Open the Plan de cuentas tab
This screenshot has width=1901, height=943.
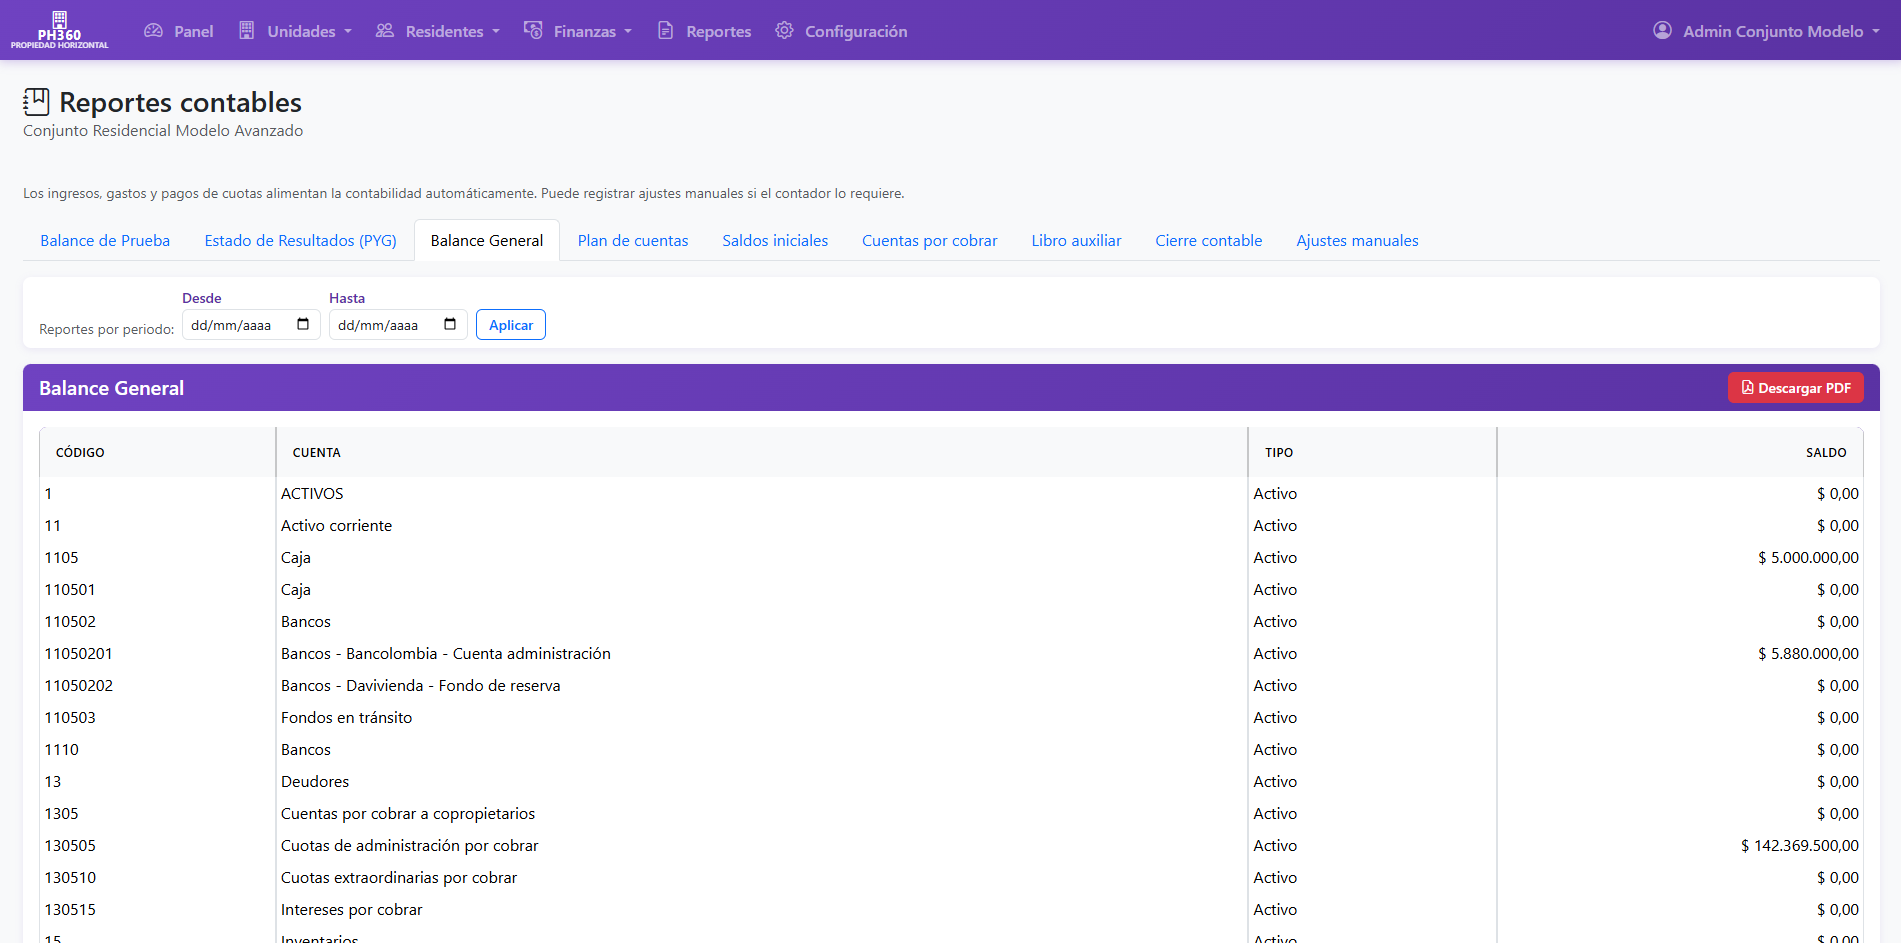pos(633,240)
